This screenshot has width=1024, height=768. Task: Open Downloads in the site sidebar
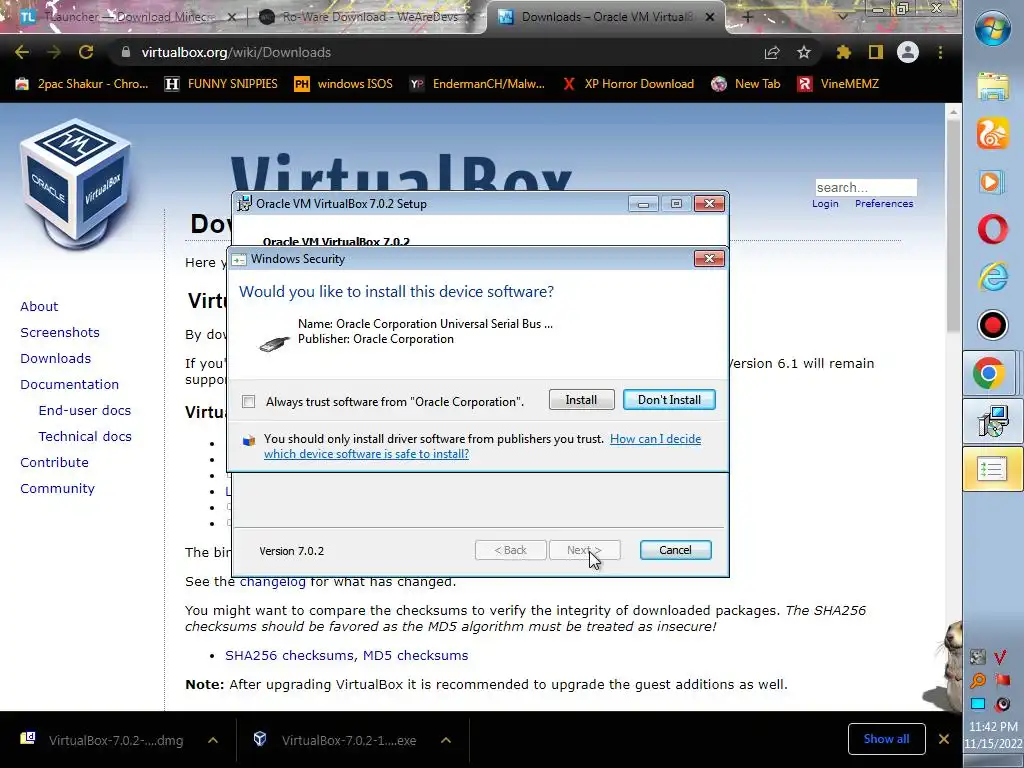click(x=56, y=359)
